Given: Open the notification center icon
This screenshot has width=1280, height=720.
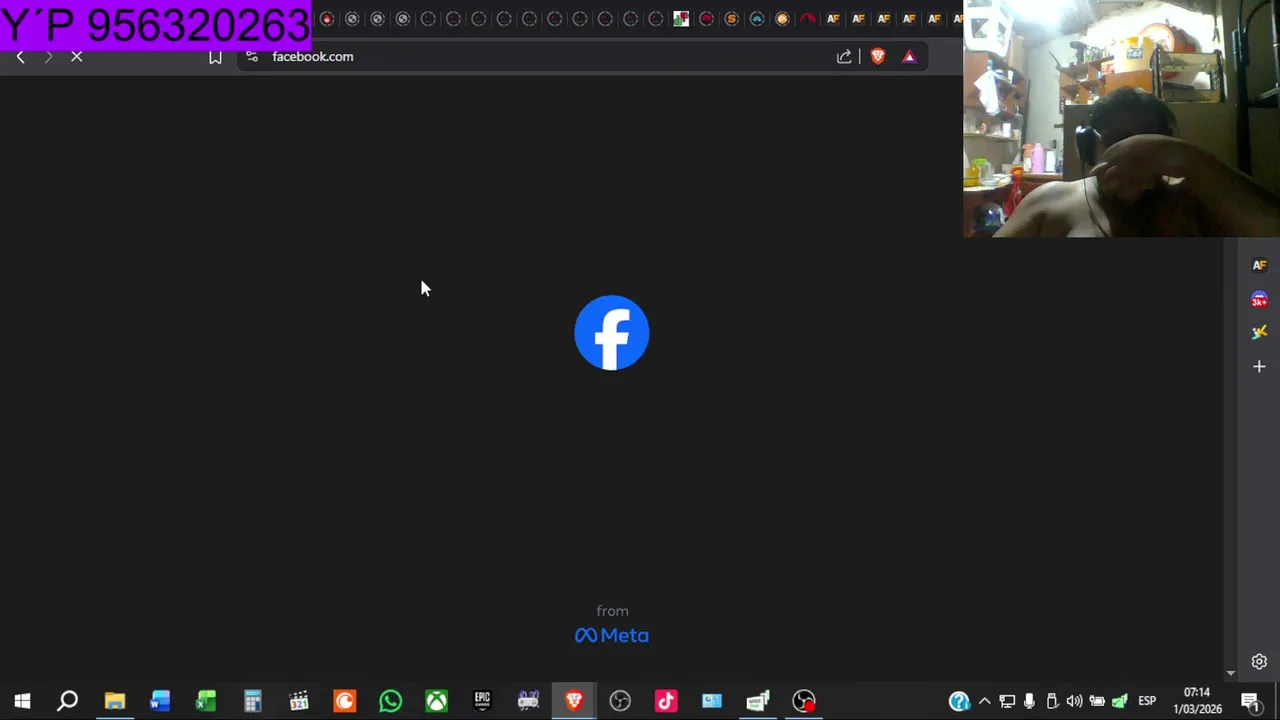Looking at the screenshot, I should [1250, 701].
